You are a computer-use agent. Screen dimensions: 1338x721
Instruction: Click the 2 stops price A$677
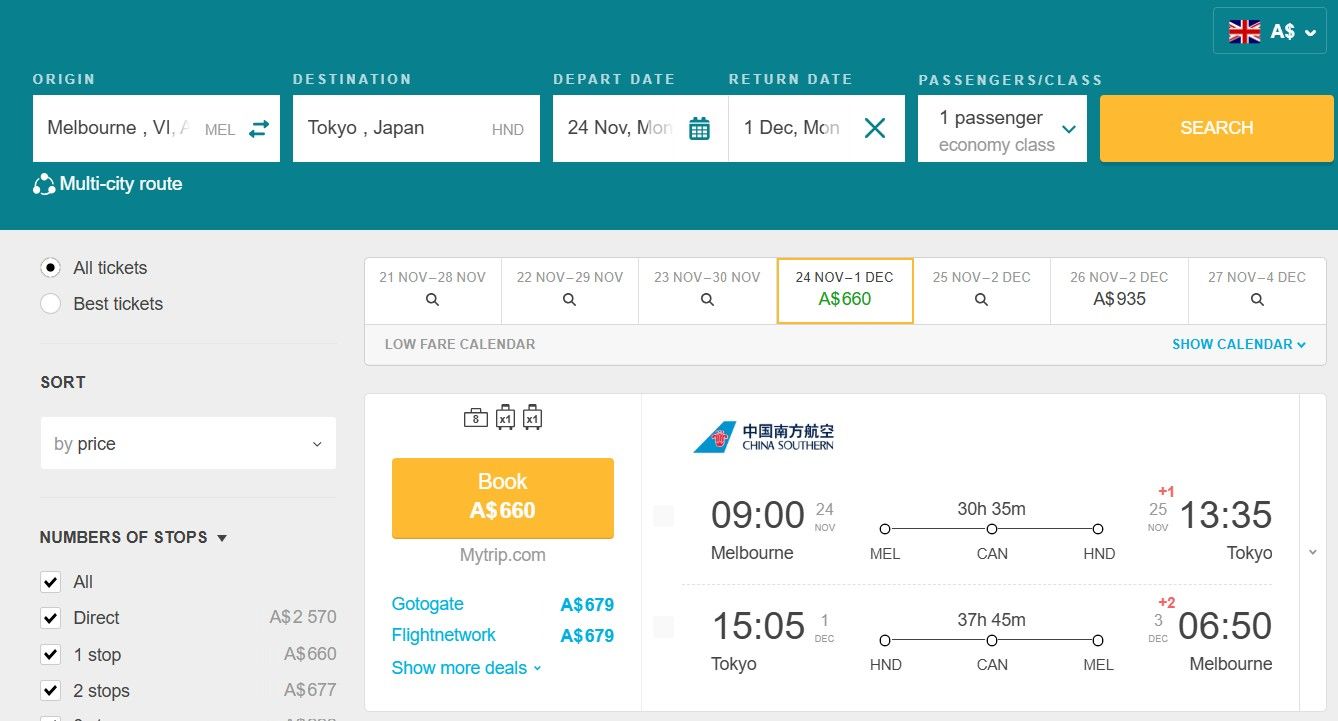pos(310,690)
